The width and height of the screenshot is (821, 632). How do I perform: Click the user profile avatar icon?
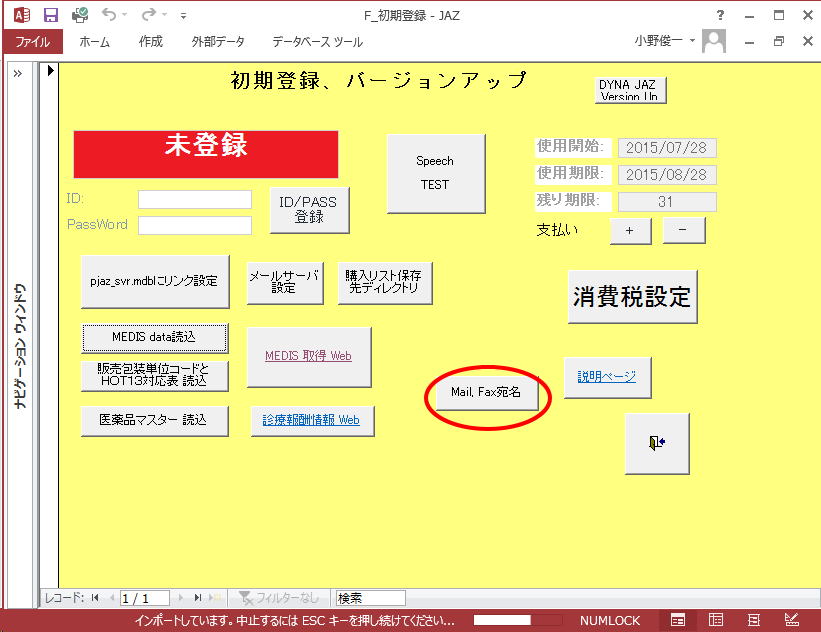coord(714,40)
